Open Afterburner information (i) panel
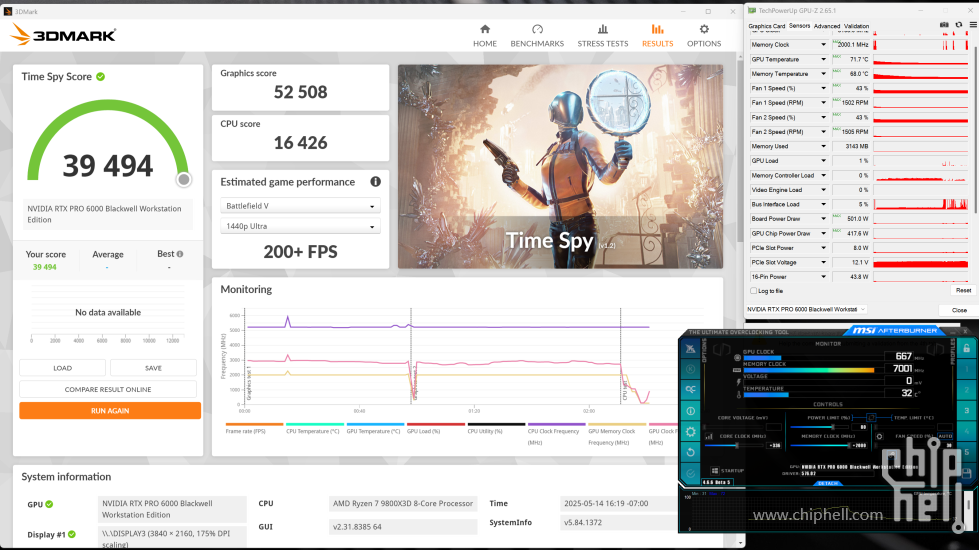The image size is (979, 550). click(690, 411)
